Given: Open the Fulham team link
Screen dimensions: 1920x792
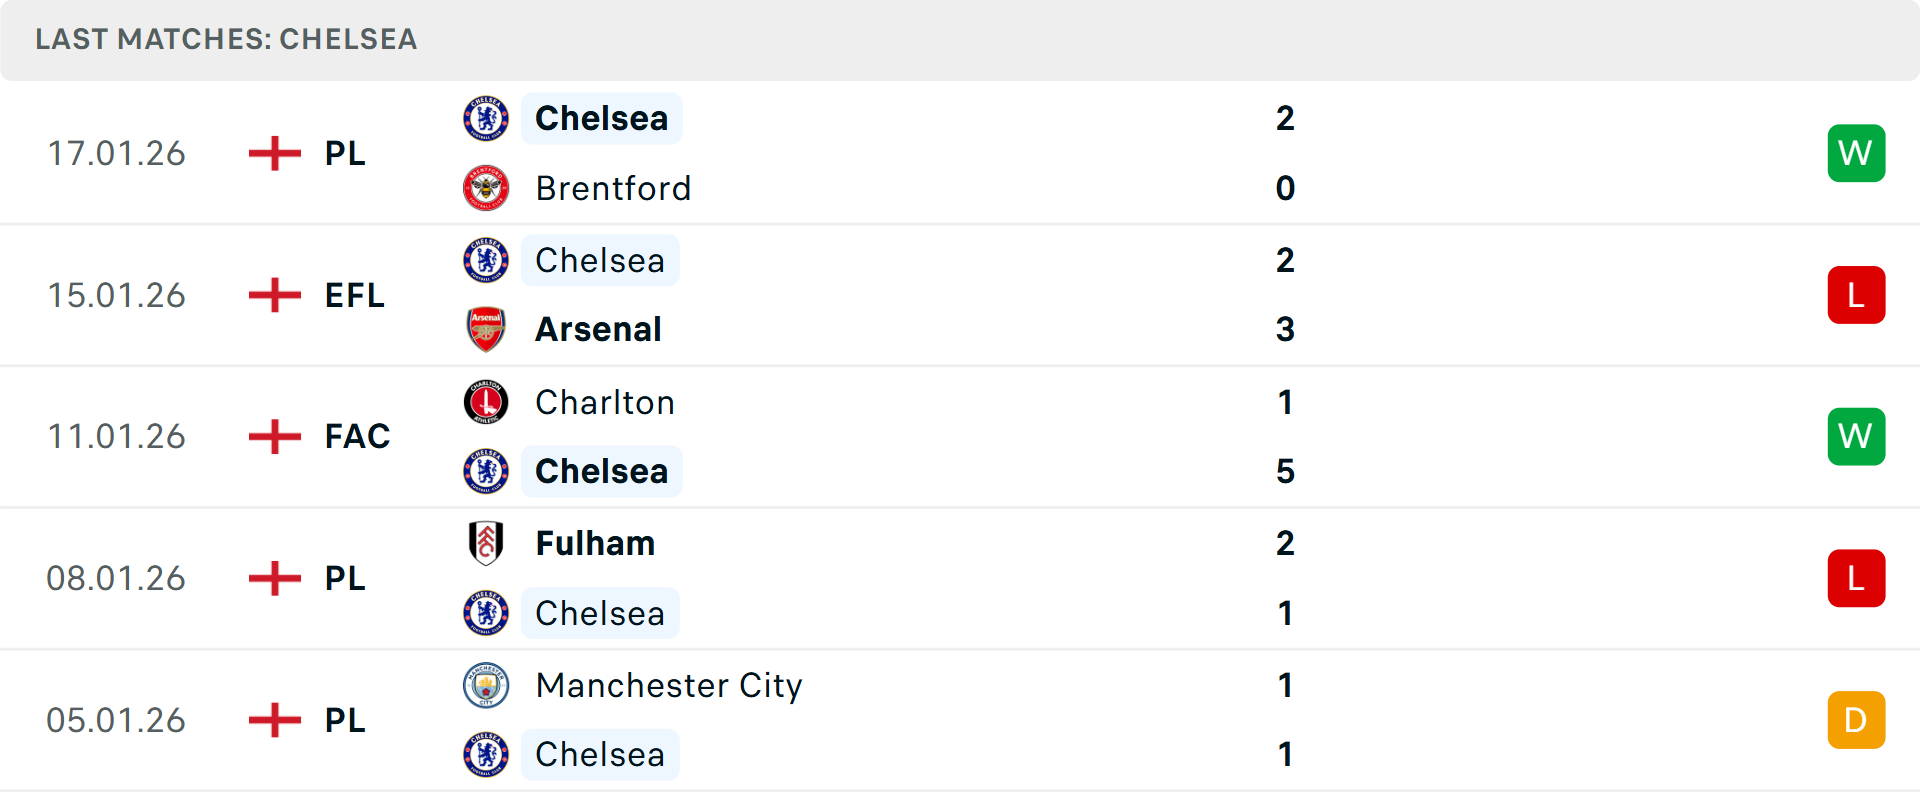Looking at the screenshot, I should (x=595, y=543).
